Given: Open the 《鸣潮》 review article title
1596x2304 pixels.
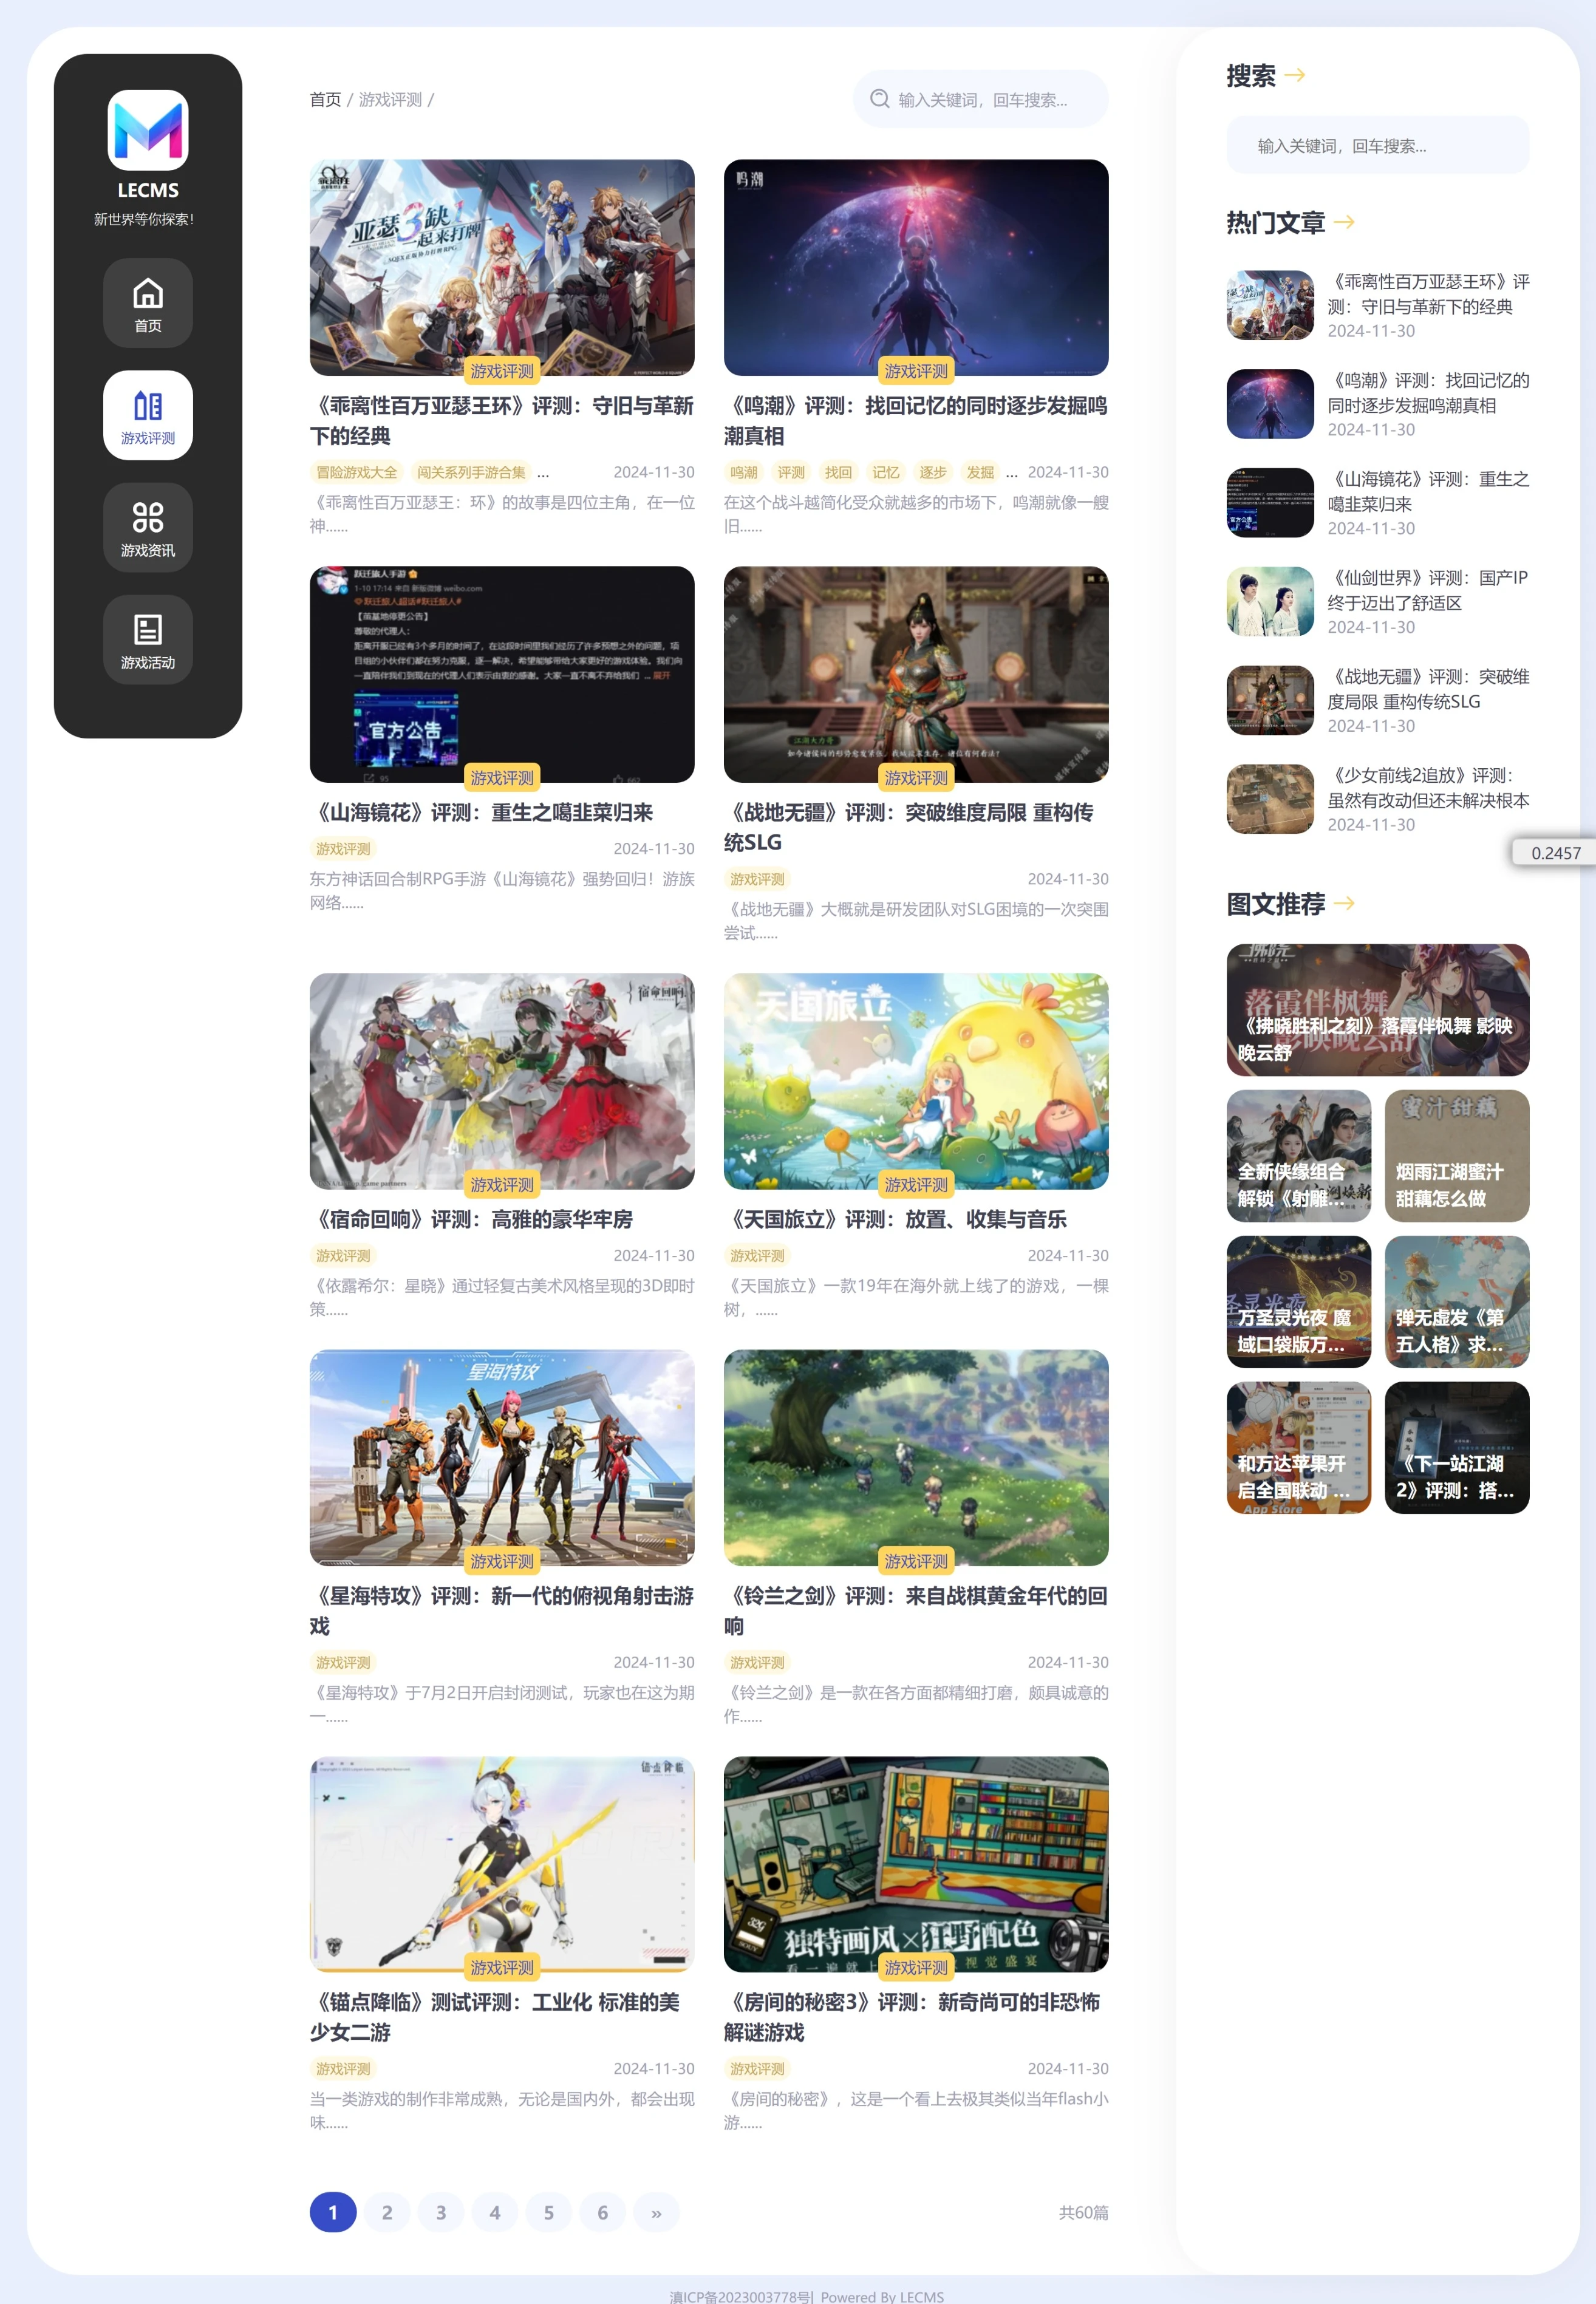Looking at the screenshot, I should (x=916, y=421).
